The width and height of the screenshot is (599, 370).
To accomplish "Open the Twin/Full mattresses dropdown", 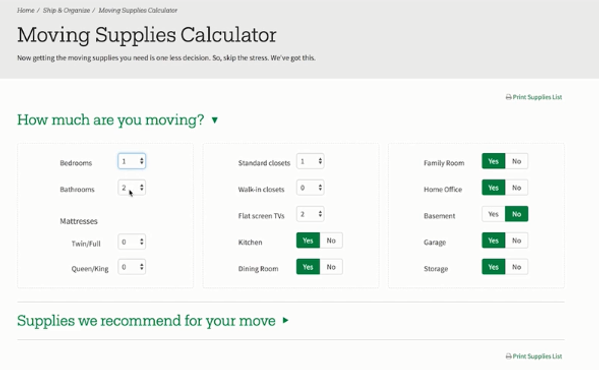I will click(131, 242).
